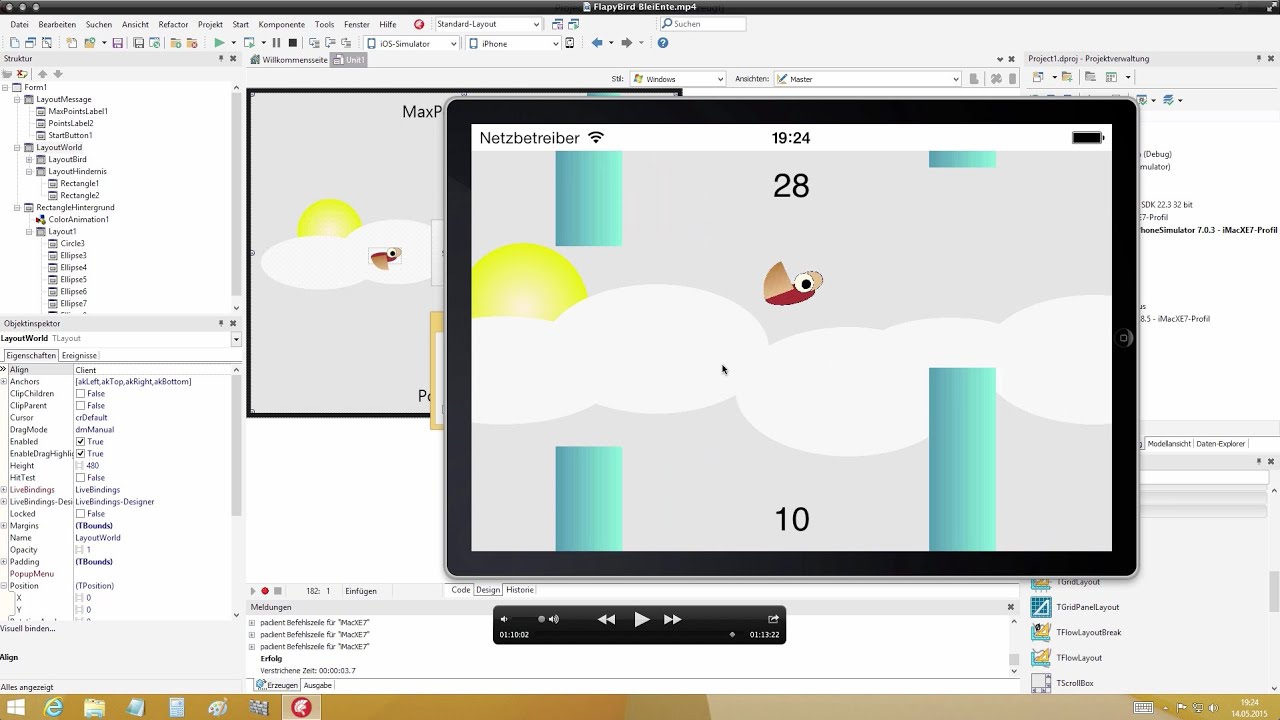Click the green Run button in toolbar
The height and width of the screenshot is (720, 1280).
tap(219, 43)
